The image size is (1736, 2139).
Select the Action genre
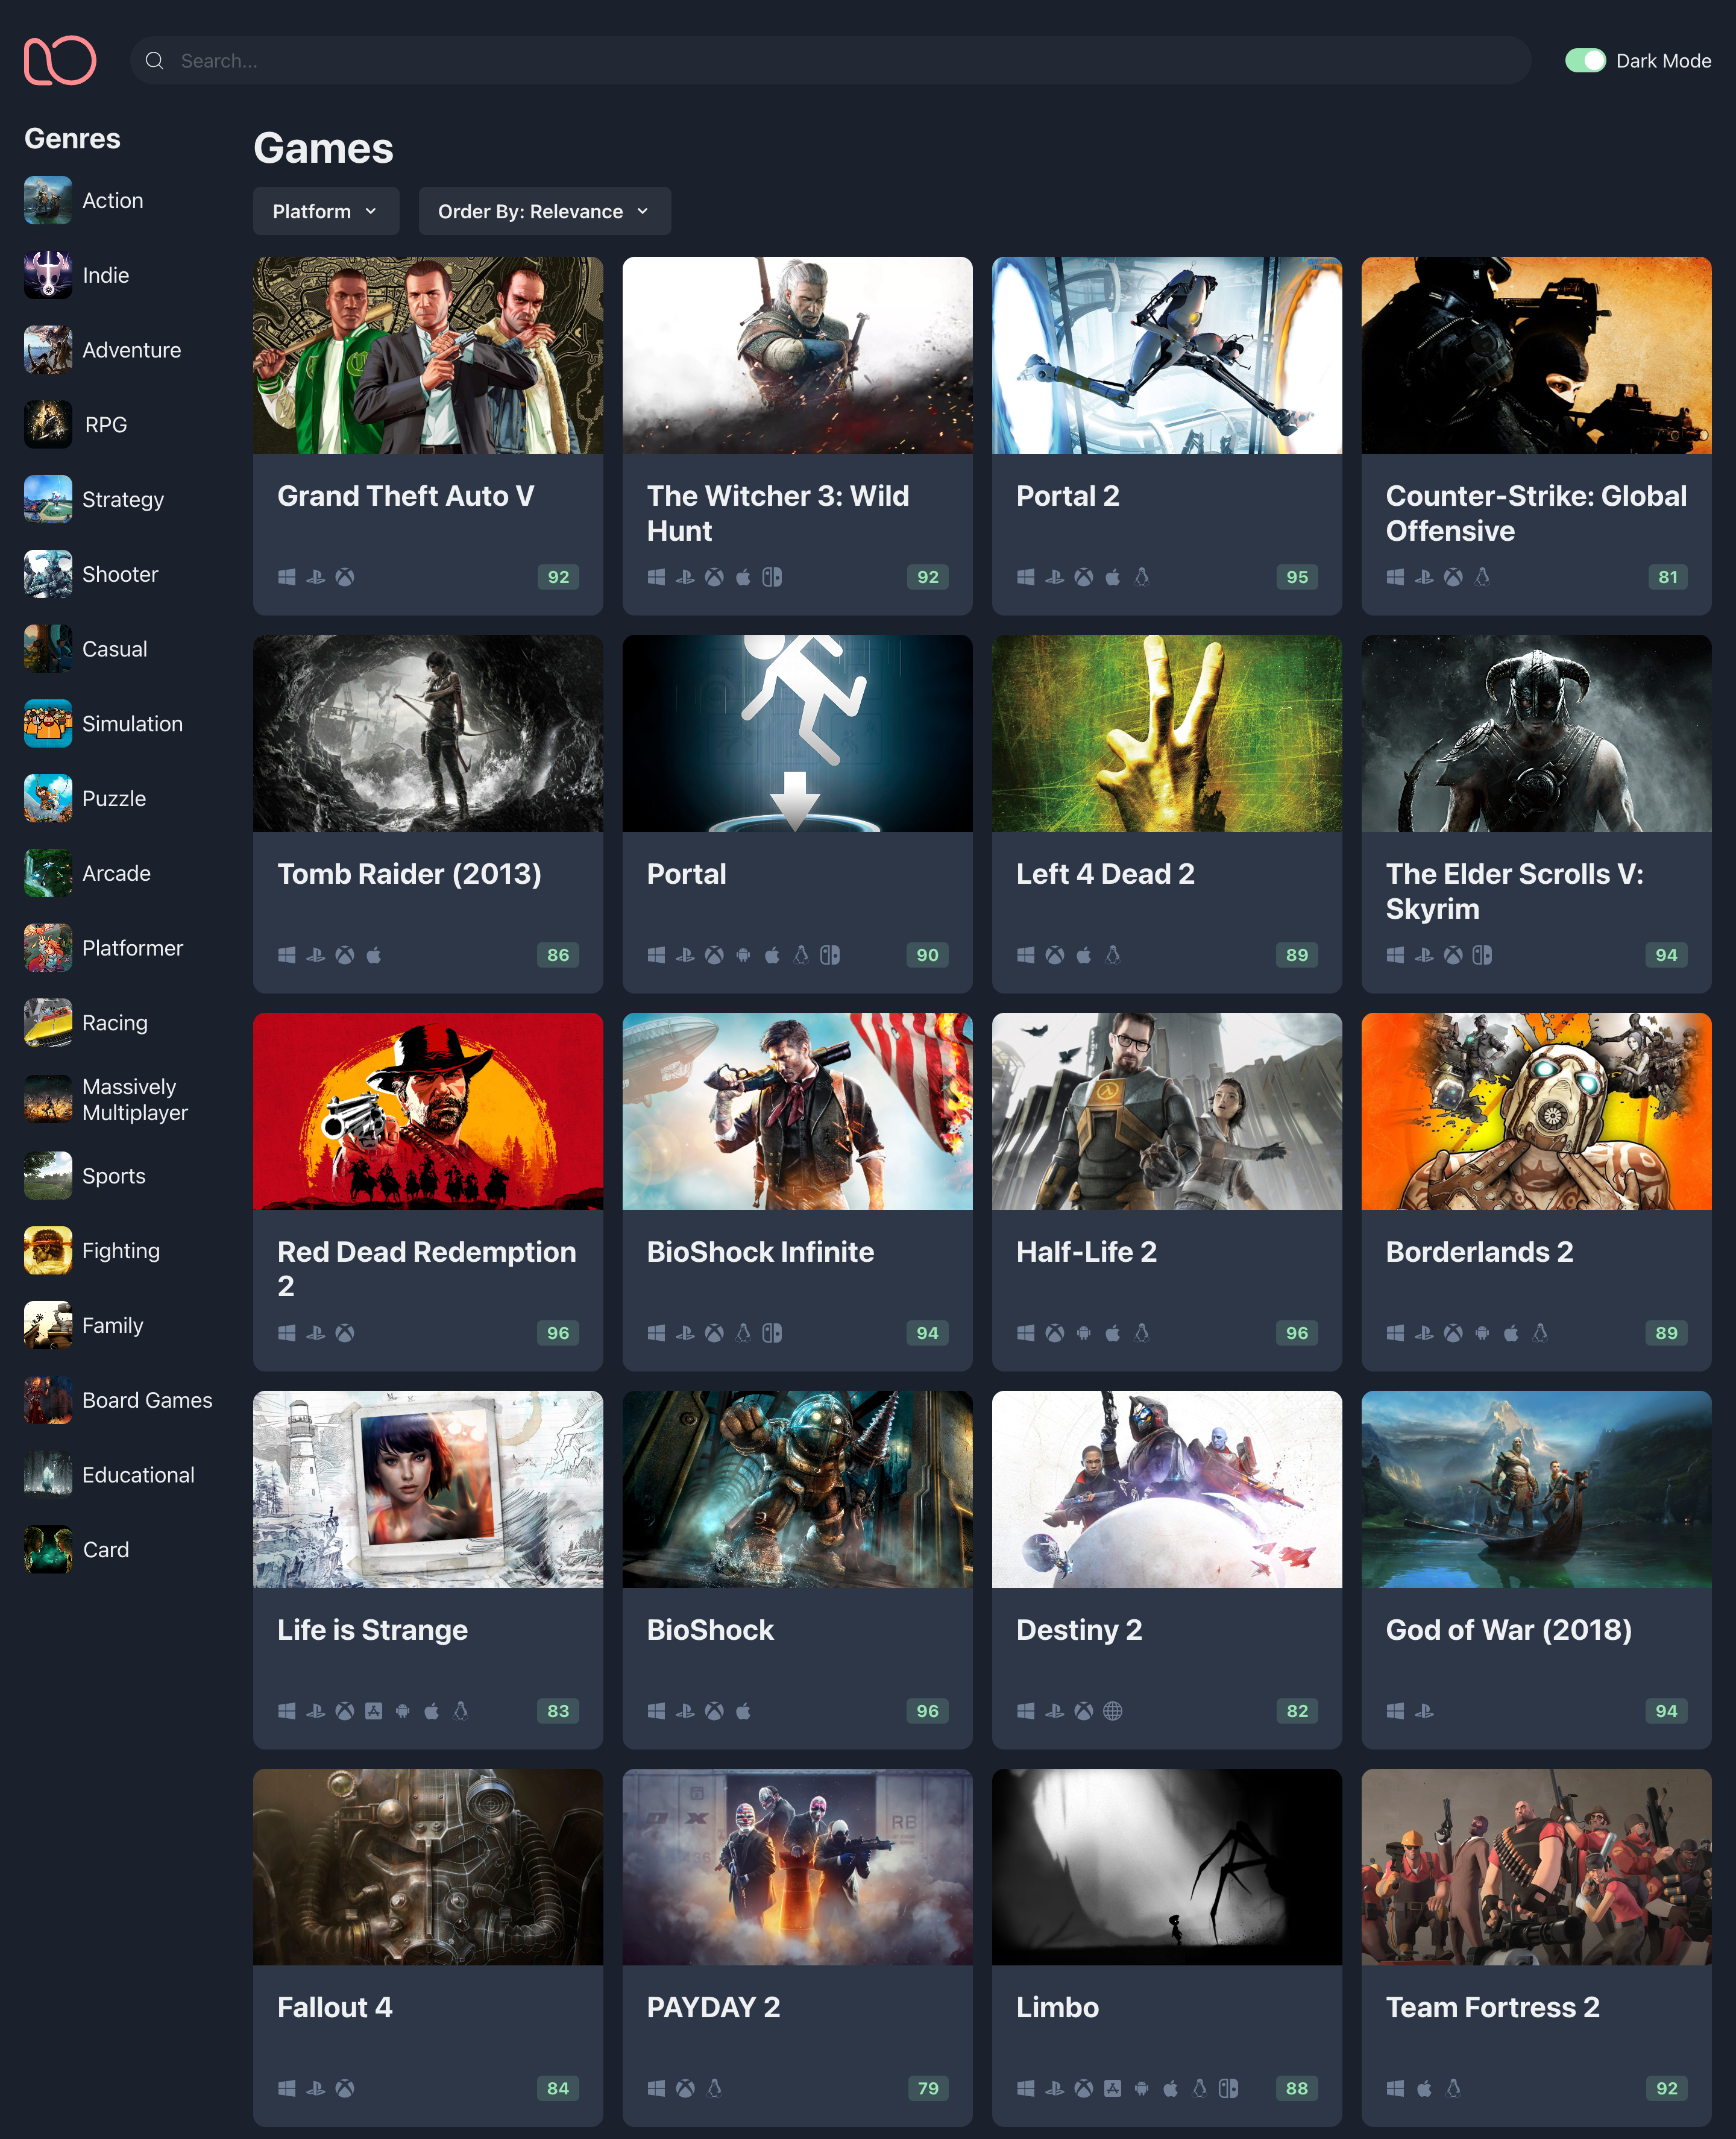pyautogui.click(x=113, y=200)
